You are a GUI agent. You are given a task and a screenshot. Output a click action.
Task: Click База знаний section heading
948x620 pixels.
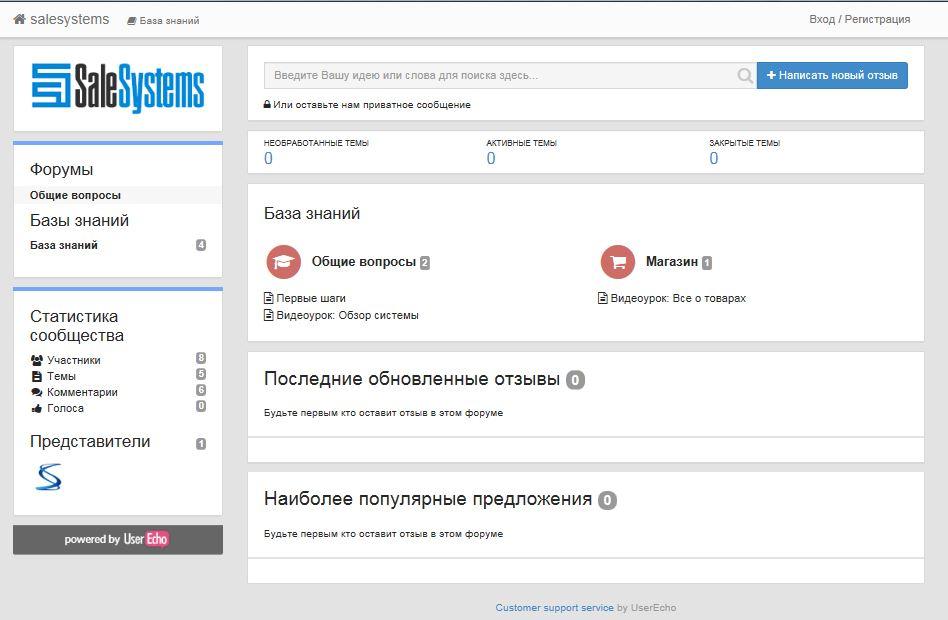click(x=312, y=214)
